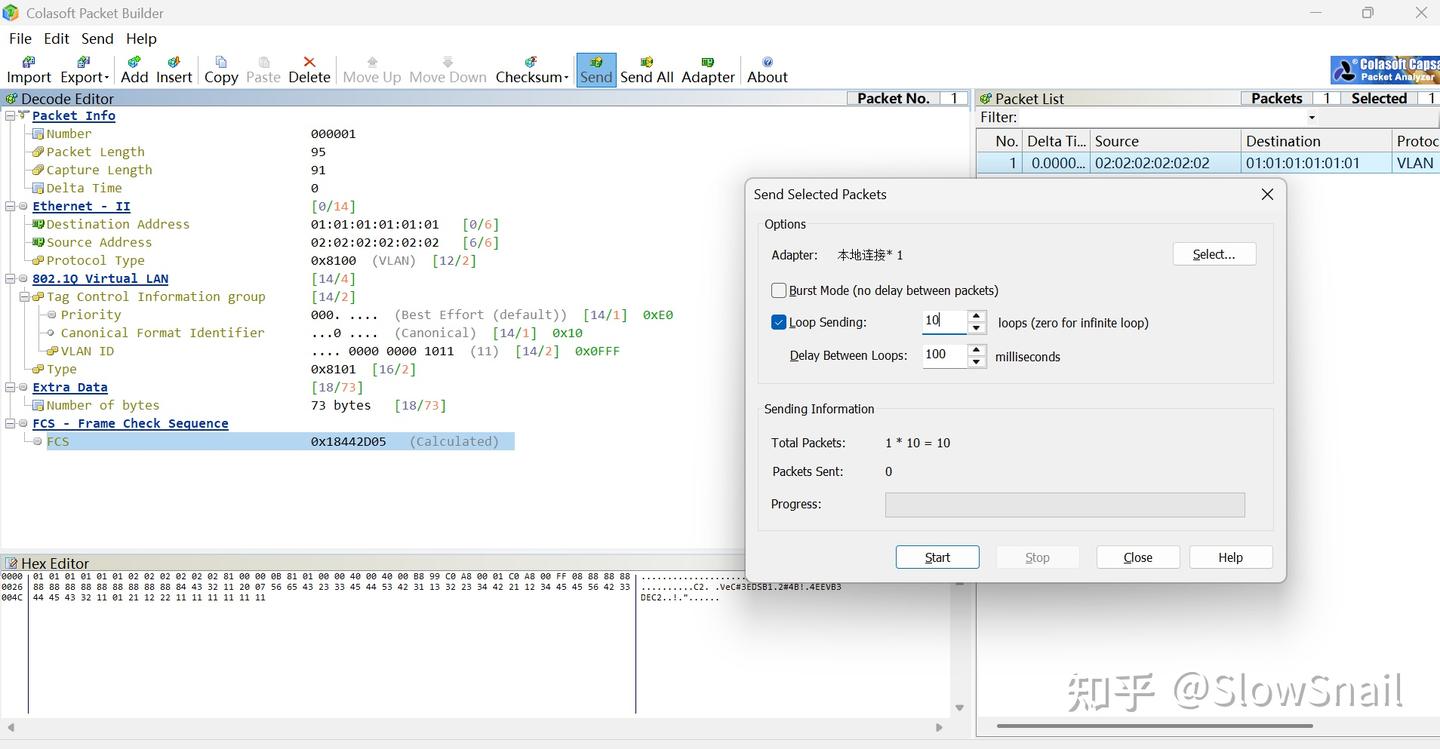Screen dimensions: 1440x749
Task: Click the Select... adapter button
Action: [x=1214, y=255]
